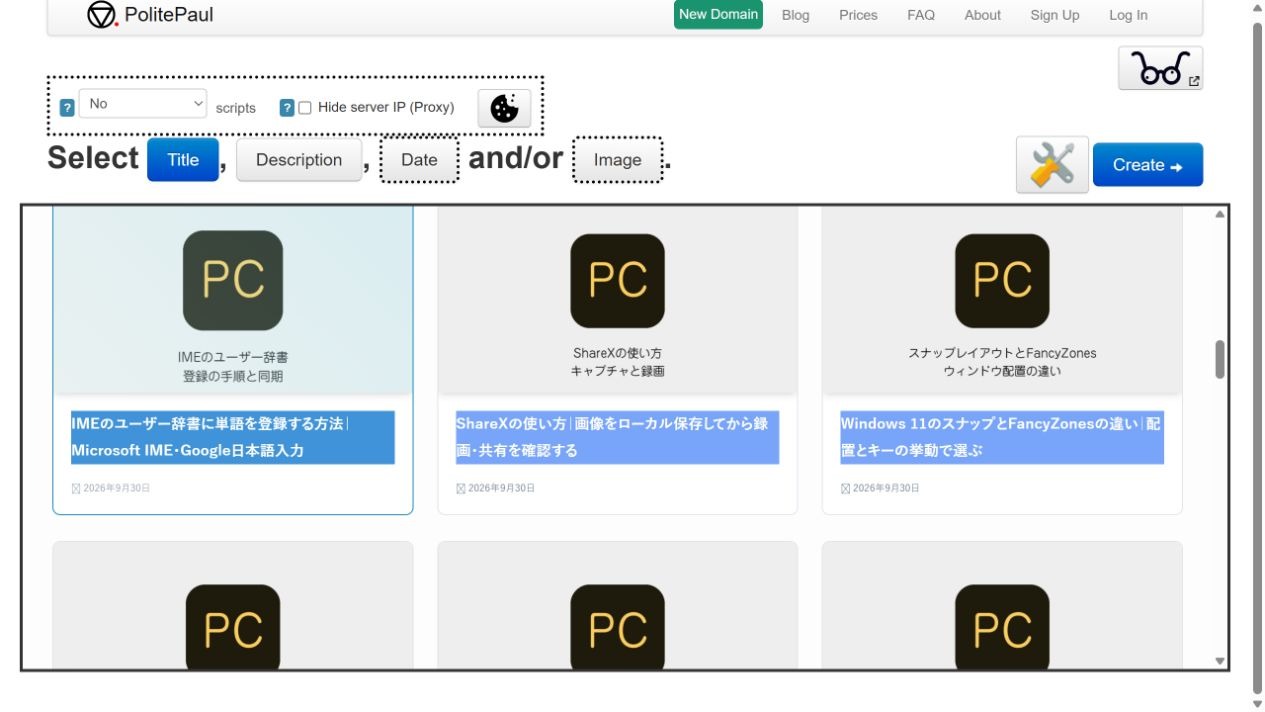Select the Description selector button

[299, 160]
